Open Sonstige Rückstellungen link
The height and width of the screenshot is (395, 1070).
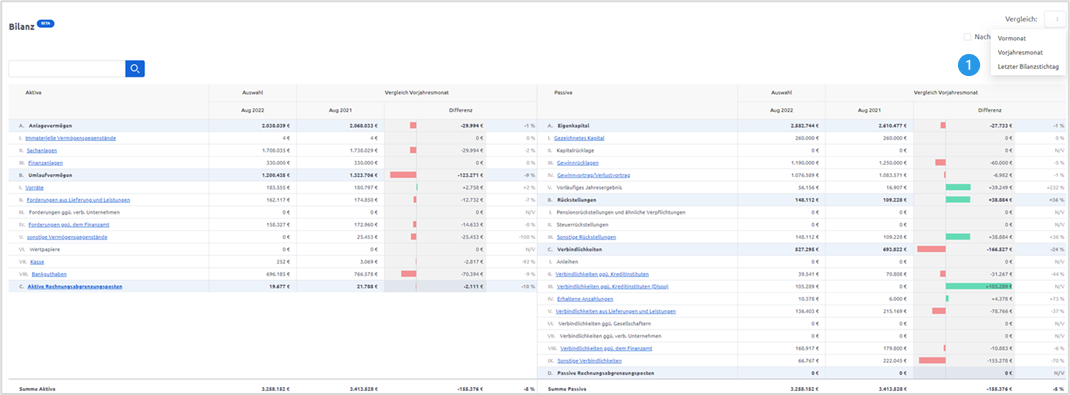(x=586, y=237)
